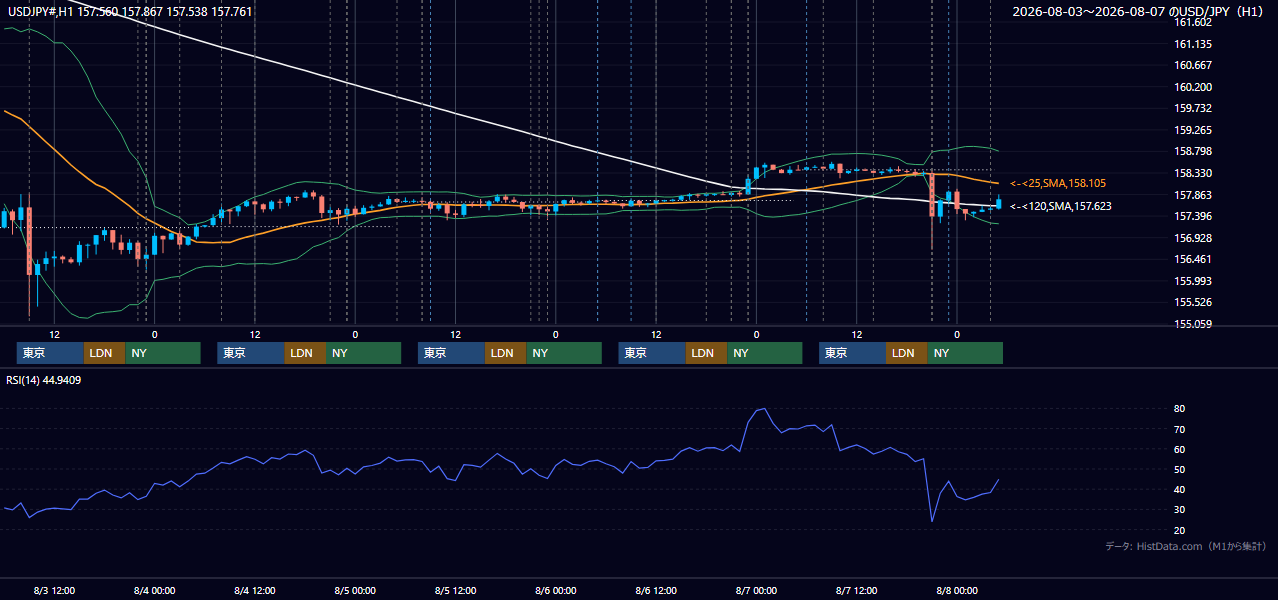Click price axis label 155.059
This screenshot has height=600, width=1278.
(1192, 324)
